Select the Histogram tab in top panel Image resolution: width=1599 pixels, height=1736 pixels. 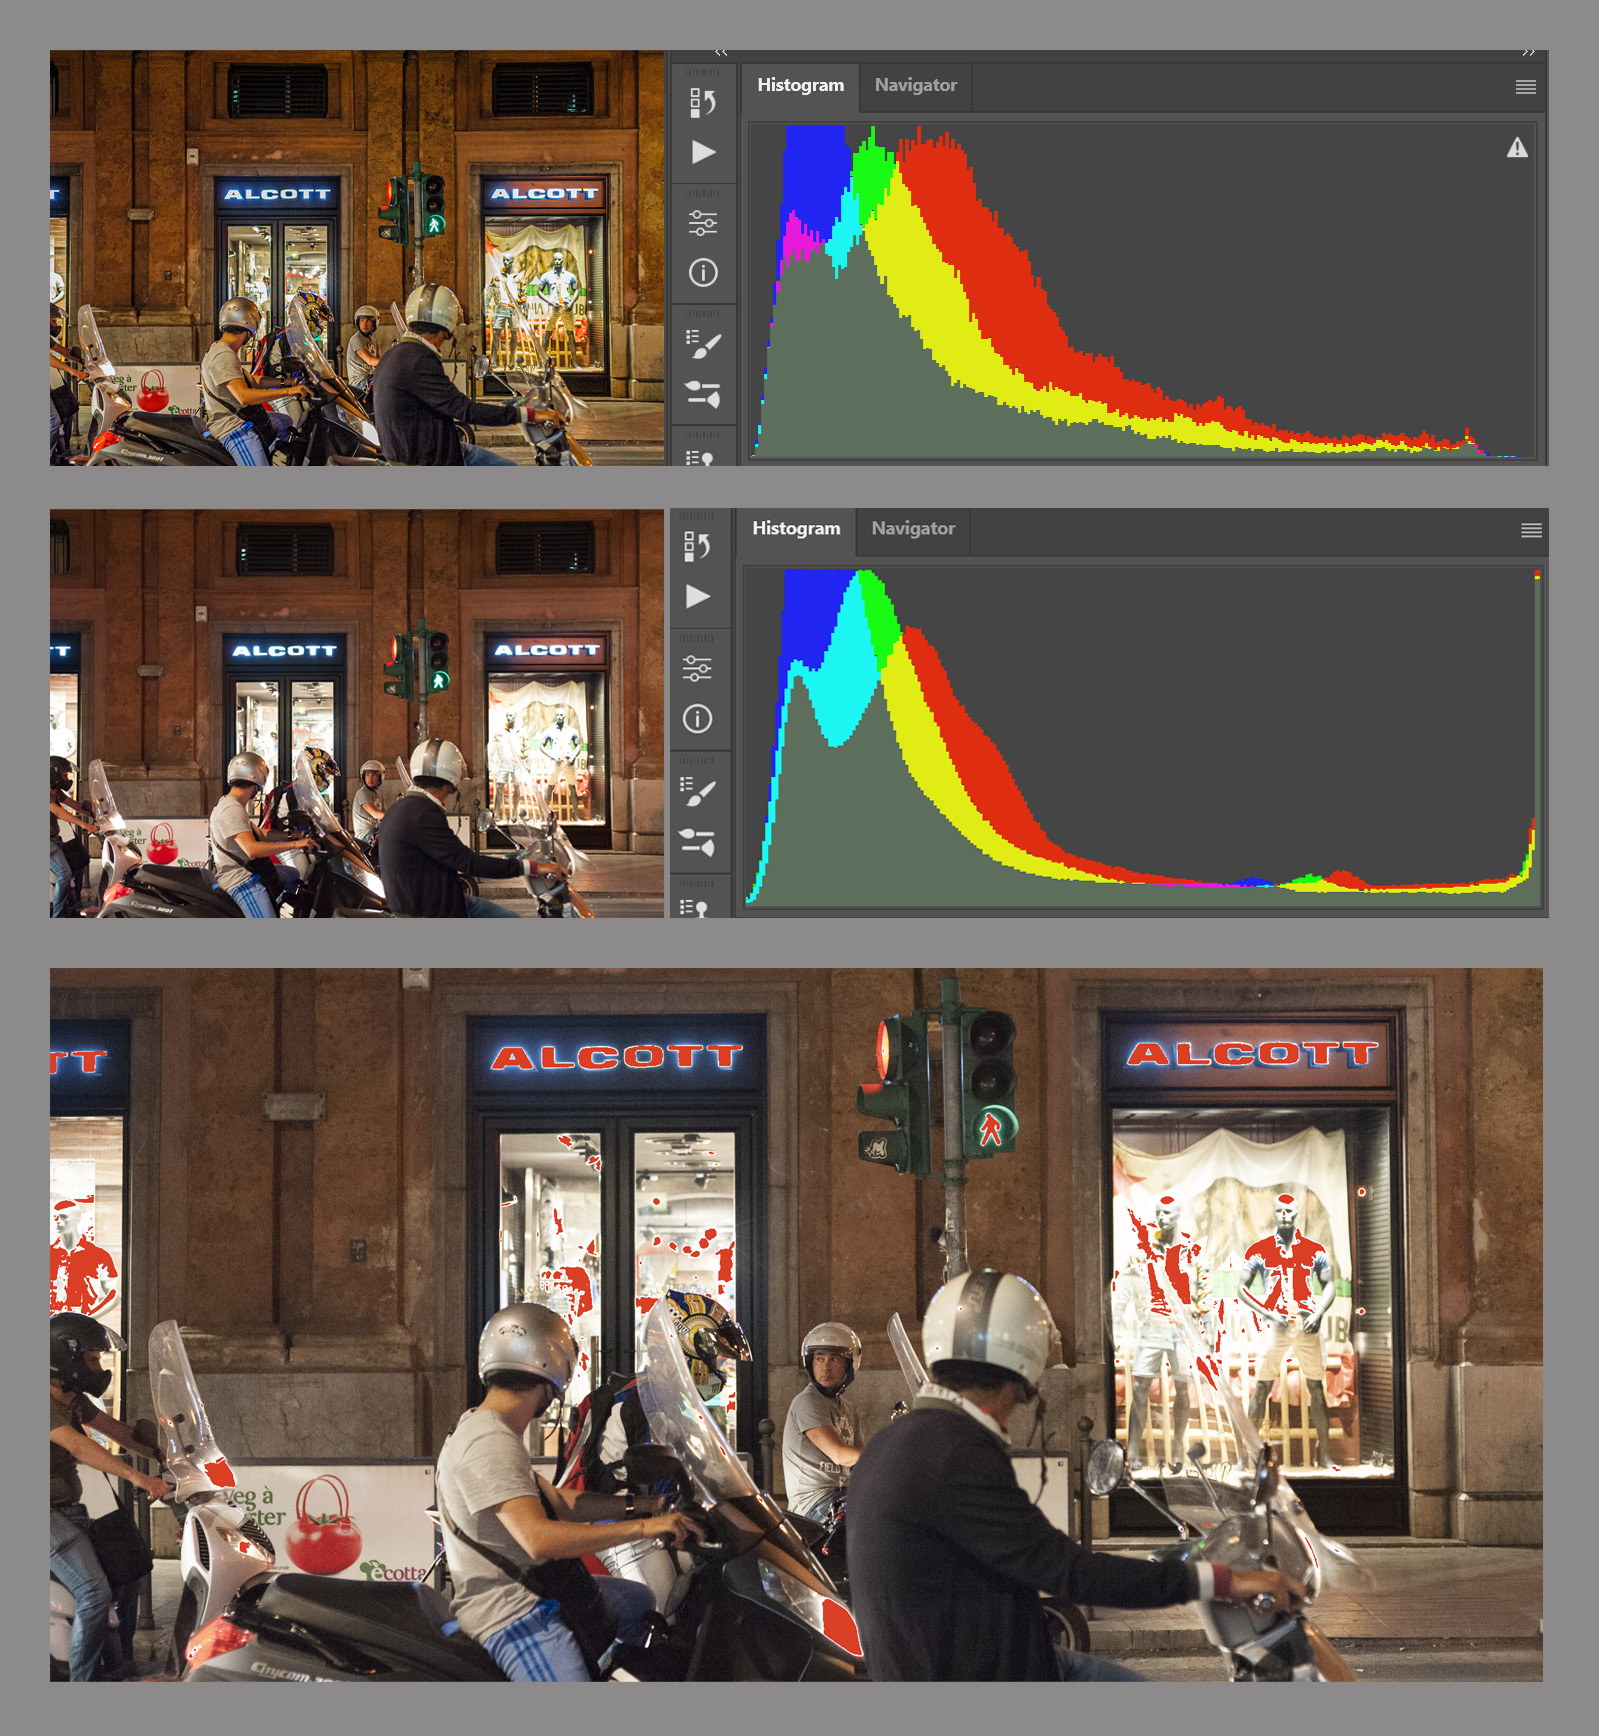pos(800,86)
